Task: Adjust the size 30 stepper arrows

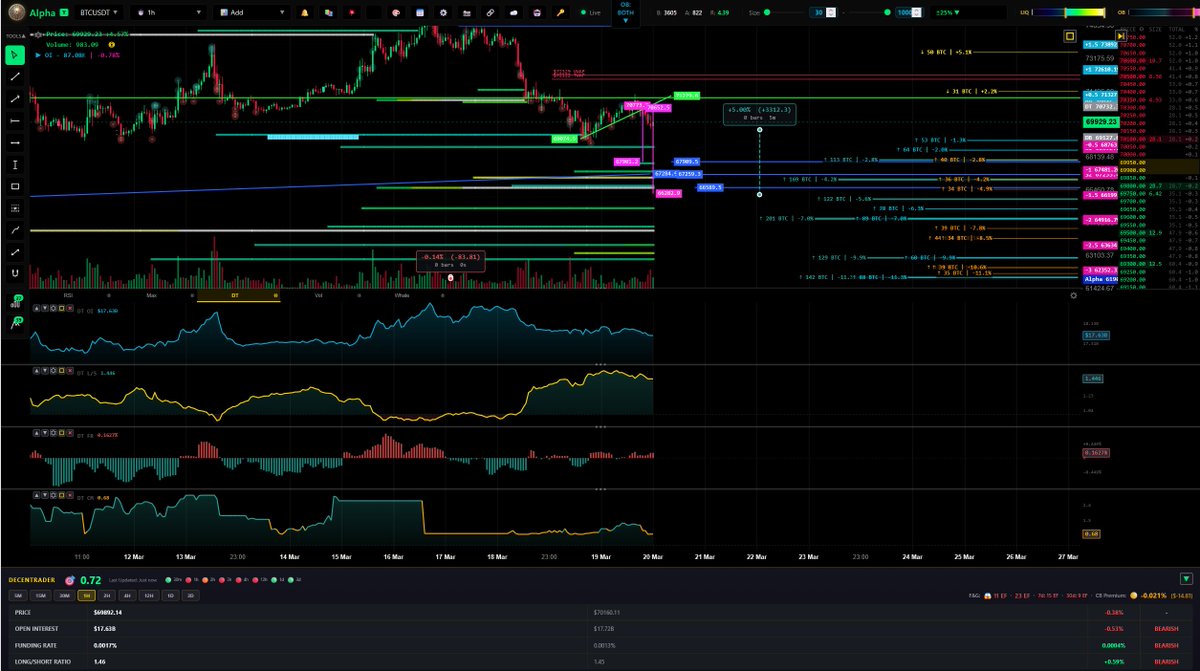Action: click(x=830, y=13)
